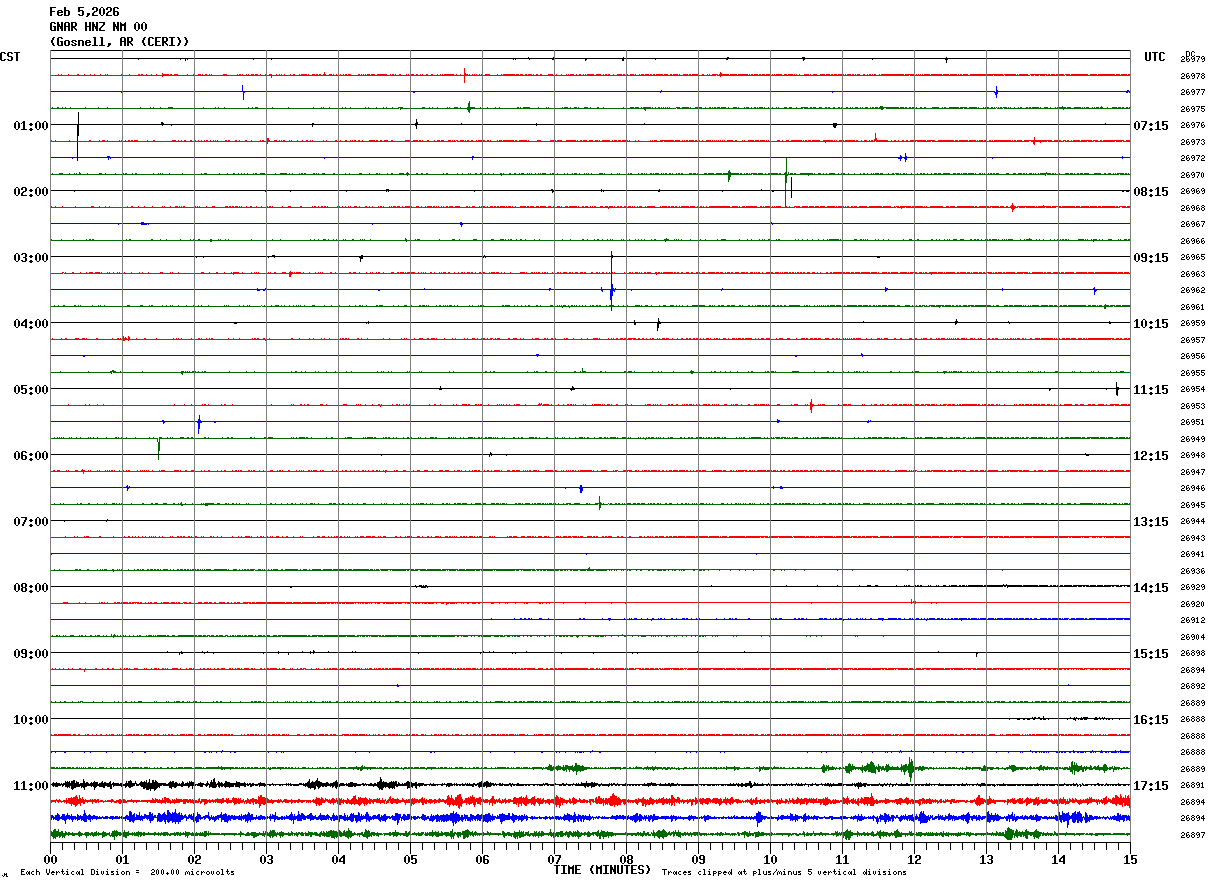Click the '08' minute axis tick label
Screen dimensions: 1210x886
point(626,859)
